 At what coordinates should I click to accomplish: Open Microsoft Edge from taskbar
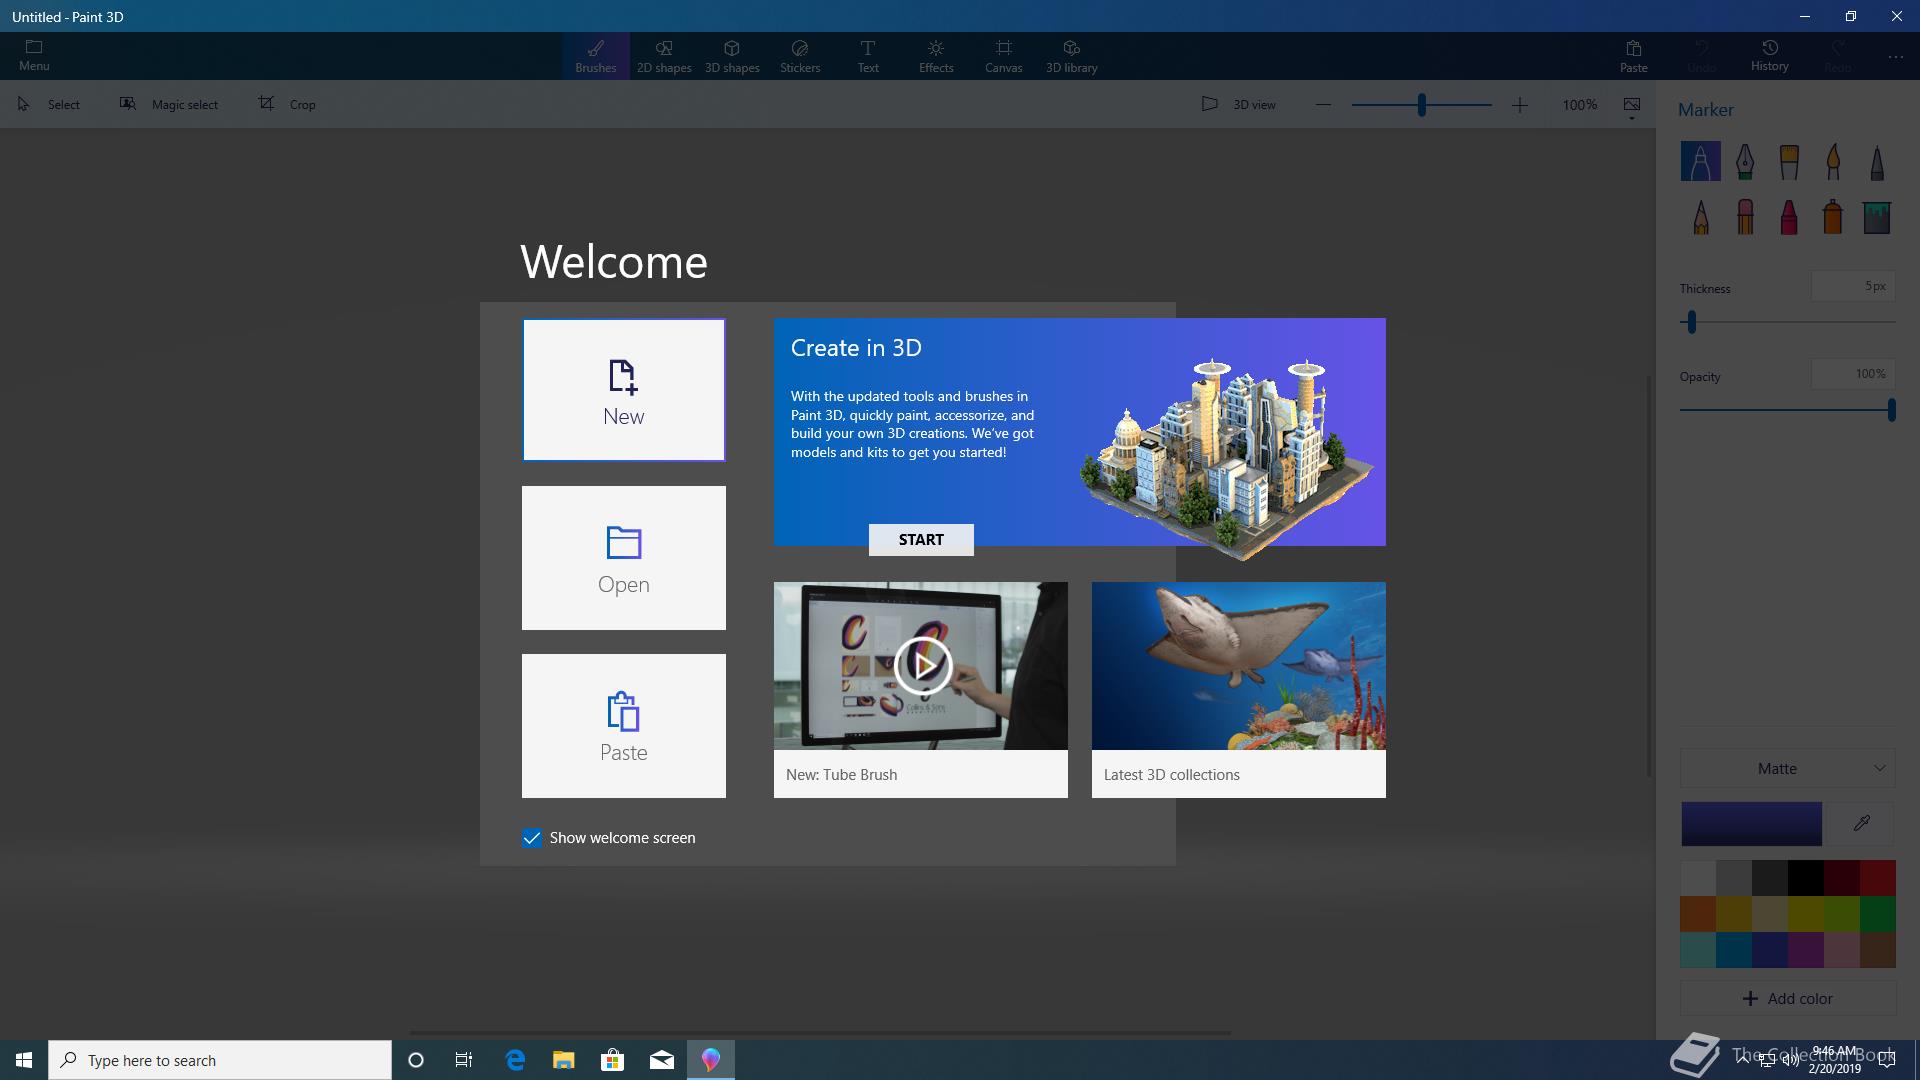tap(515, 1060)
